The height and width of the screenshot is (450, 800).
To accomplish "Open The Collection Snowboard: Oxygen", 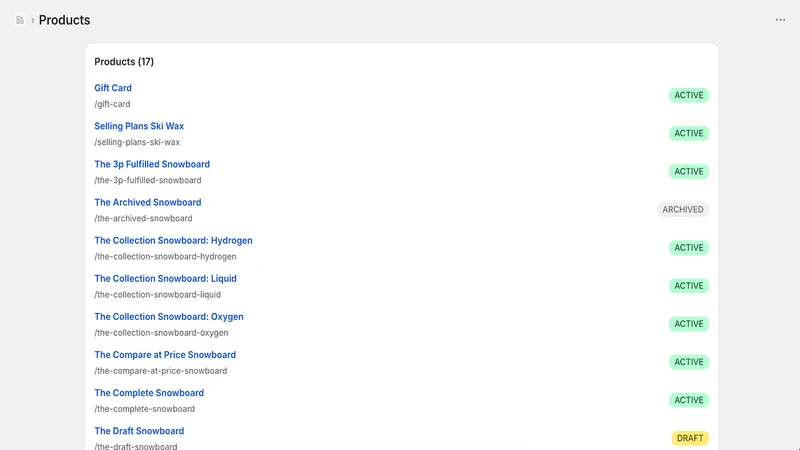I will 169,316.
